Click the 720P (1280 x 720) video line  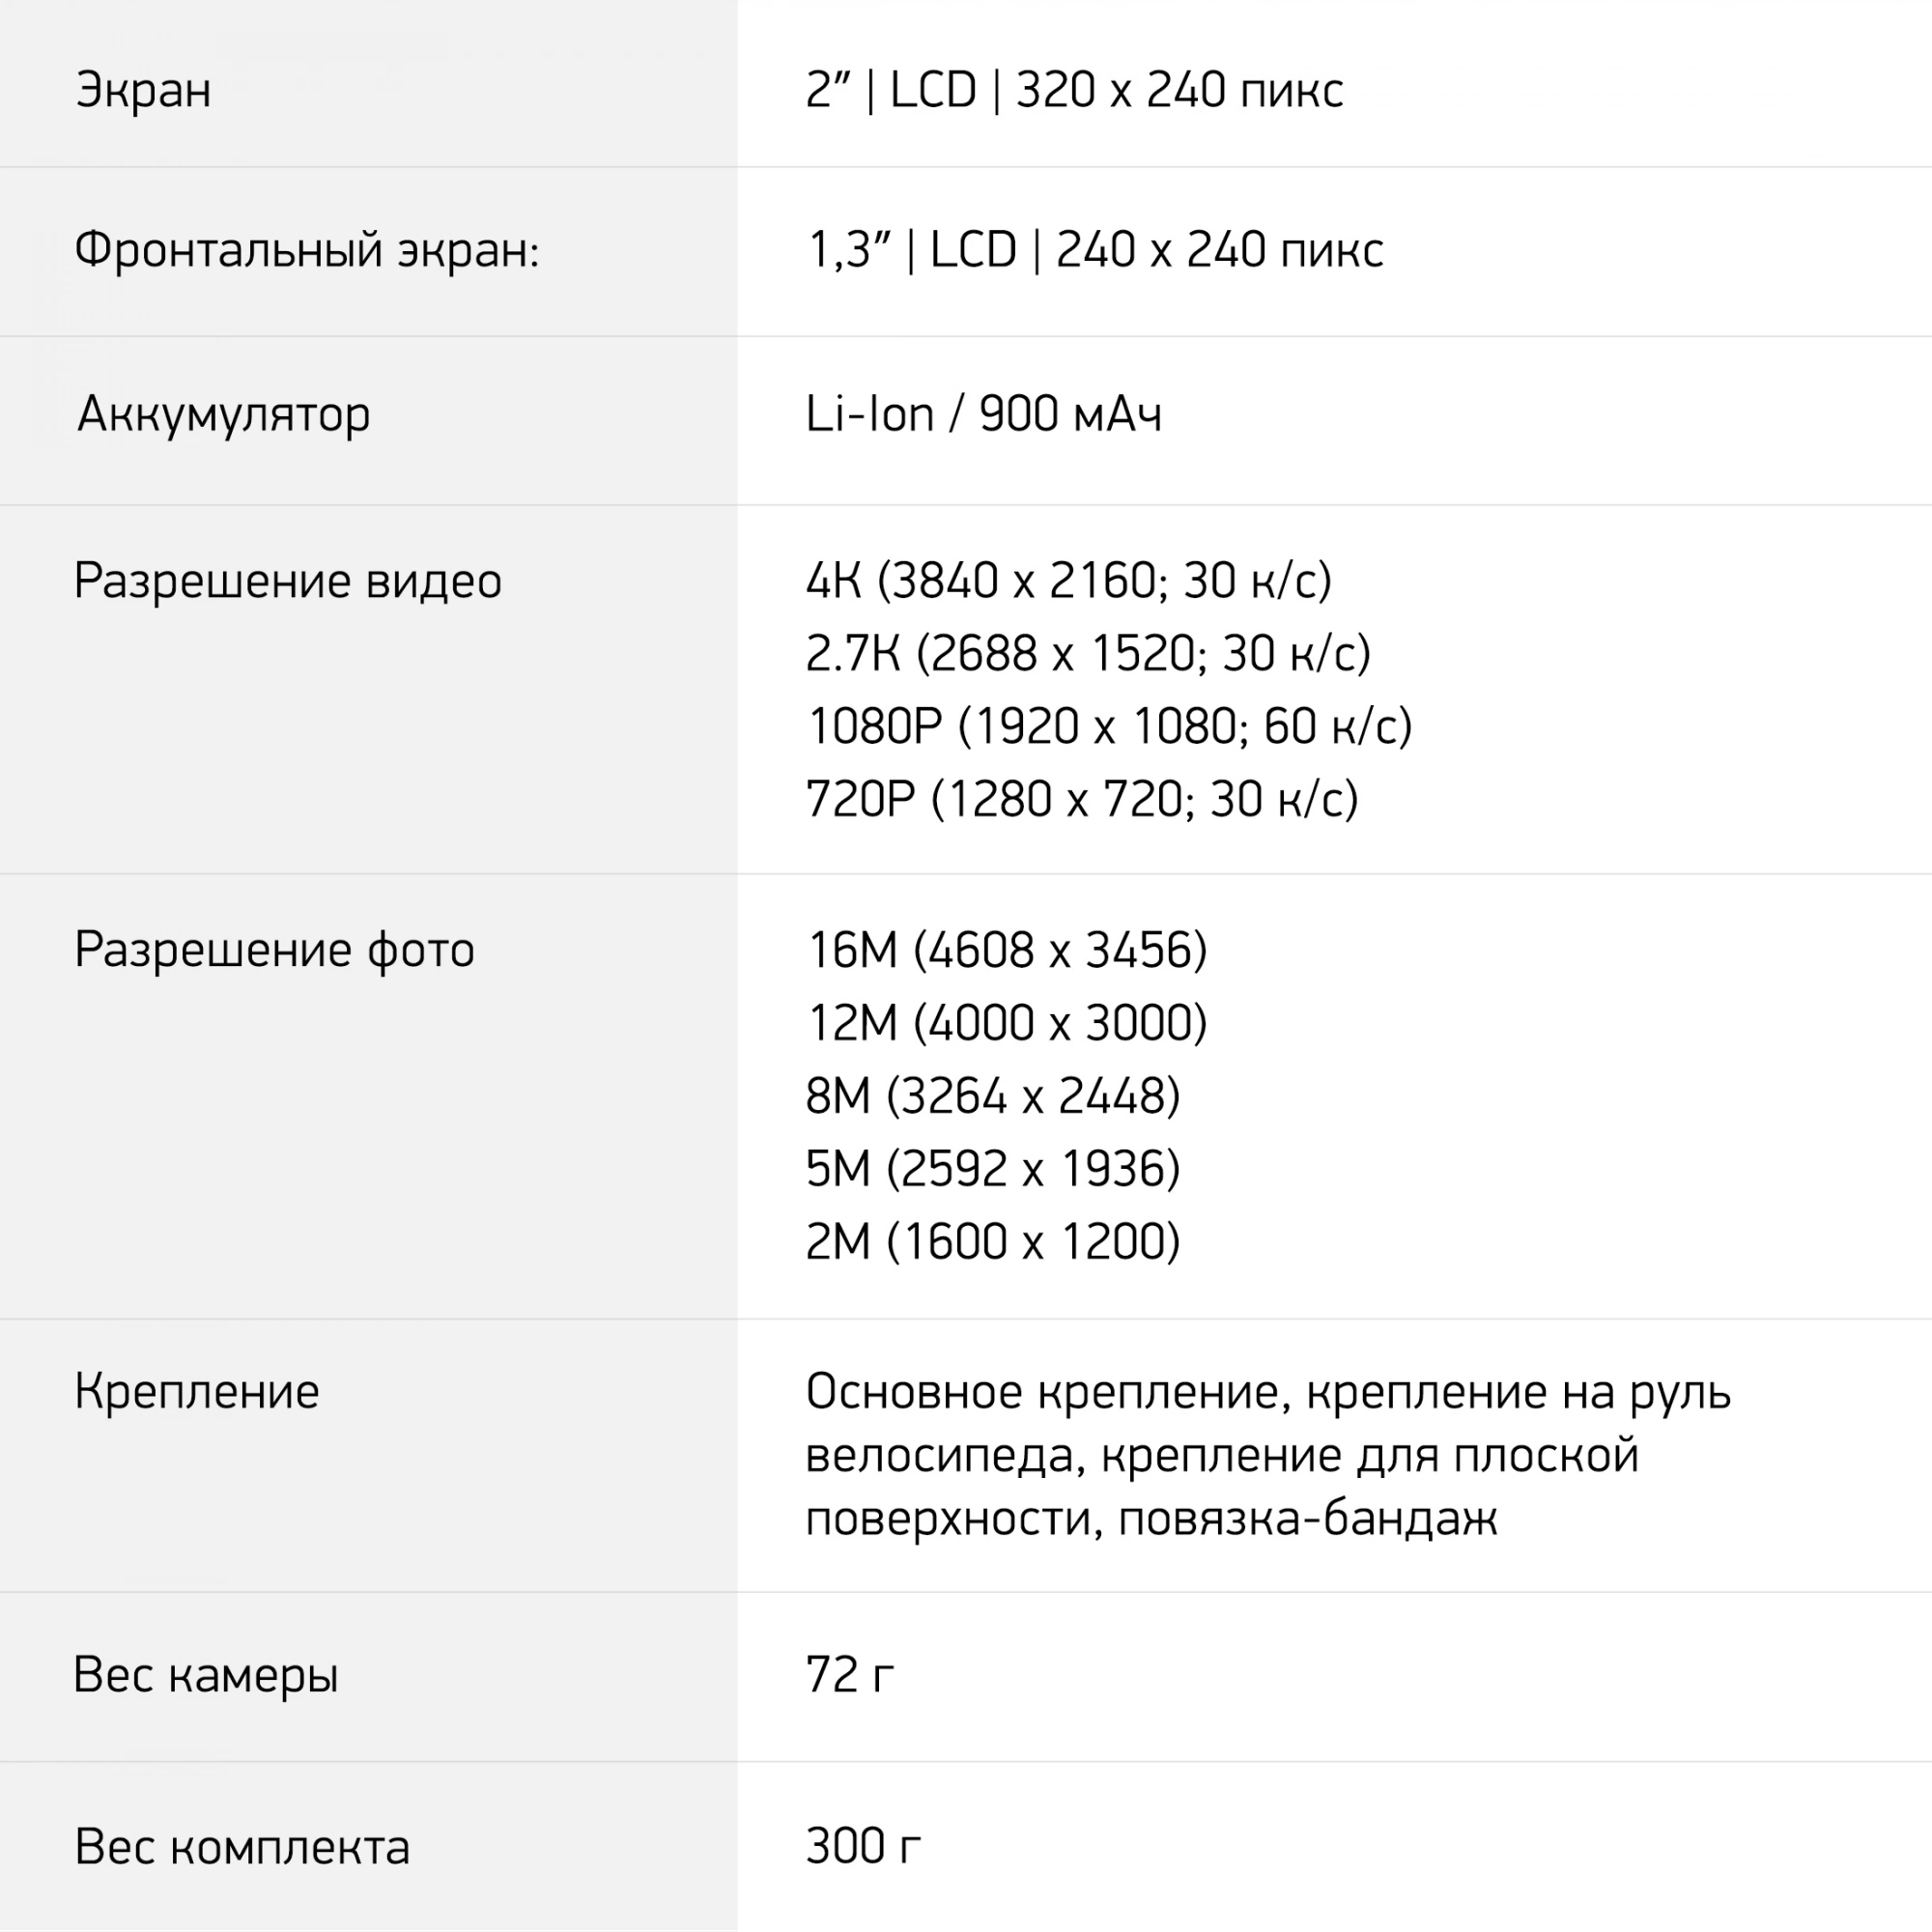tap(1081, 800)
